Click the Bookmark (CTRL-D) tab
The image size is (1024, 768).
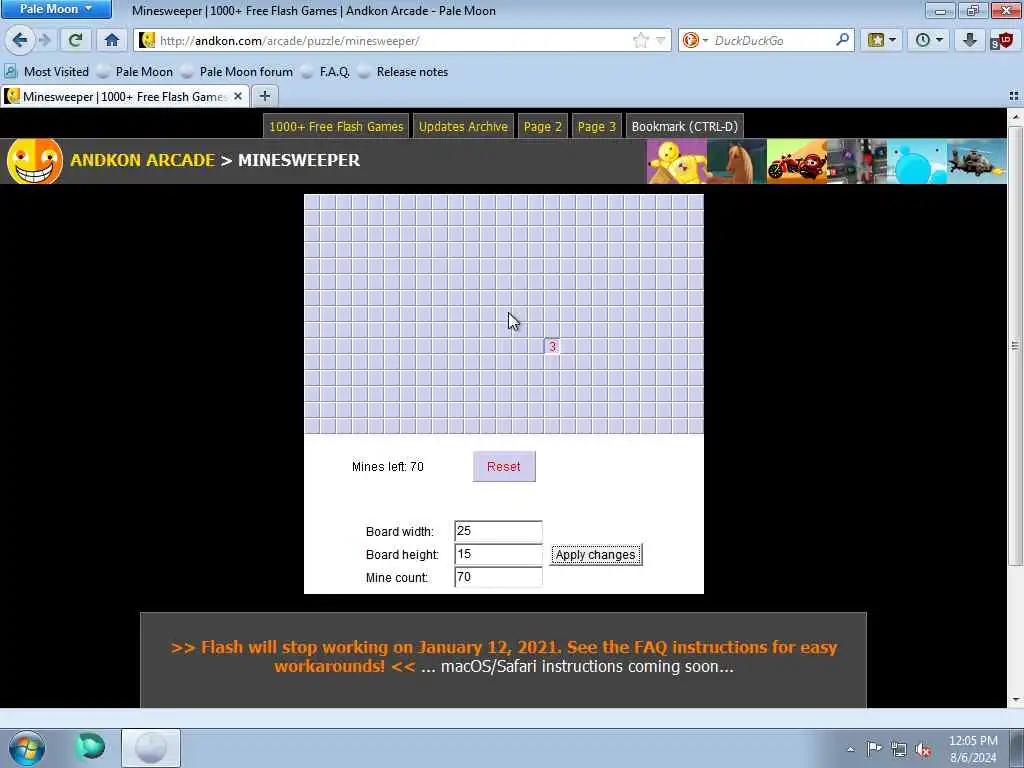click(x=684, y=127)
